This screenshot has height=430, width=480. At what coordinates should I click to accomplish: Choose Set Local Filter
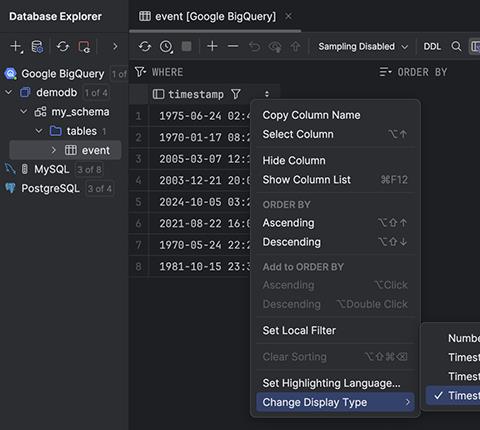point(335,330)
